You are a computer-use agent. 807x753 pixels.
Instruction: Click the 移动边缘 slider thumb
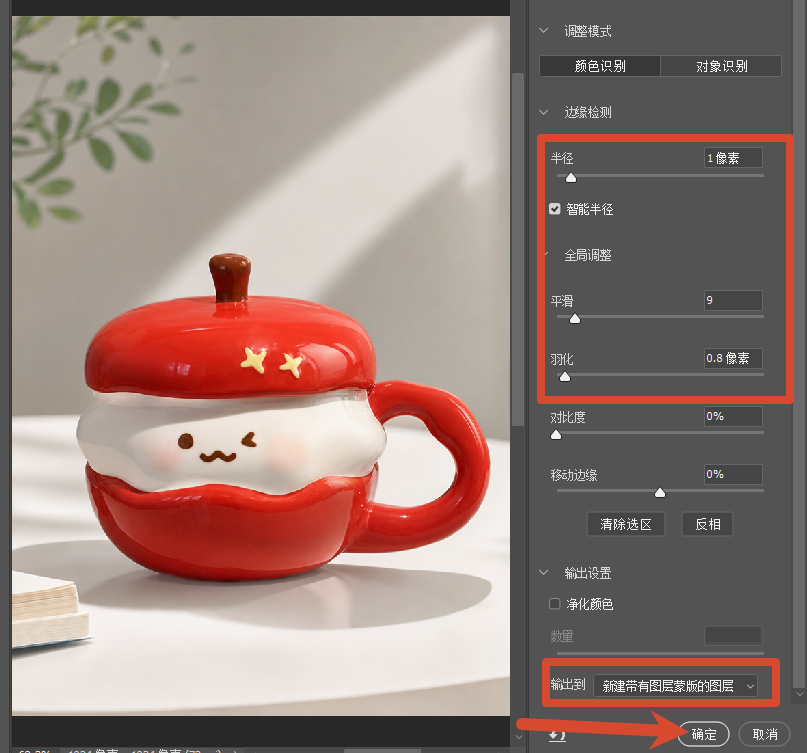(660, 493)
